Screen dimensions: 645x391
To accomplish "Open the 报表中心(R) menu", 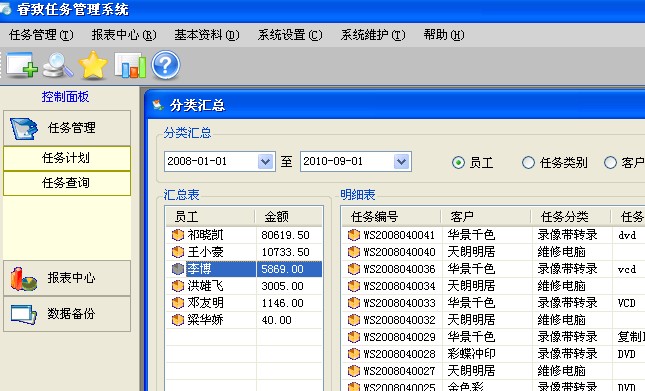I will (x=124, y=35).
